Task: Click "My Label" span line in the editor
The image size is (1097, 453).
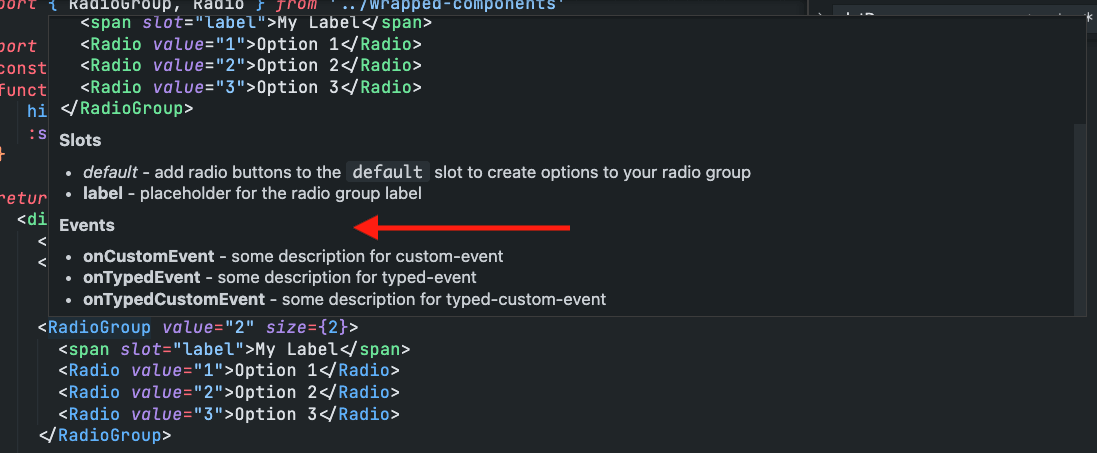Action: click(234, 349)
